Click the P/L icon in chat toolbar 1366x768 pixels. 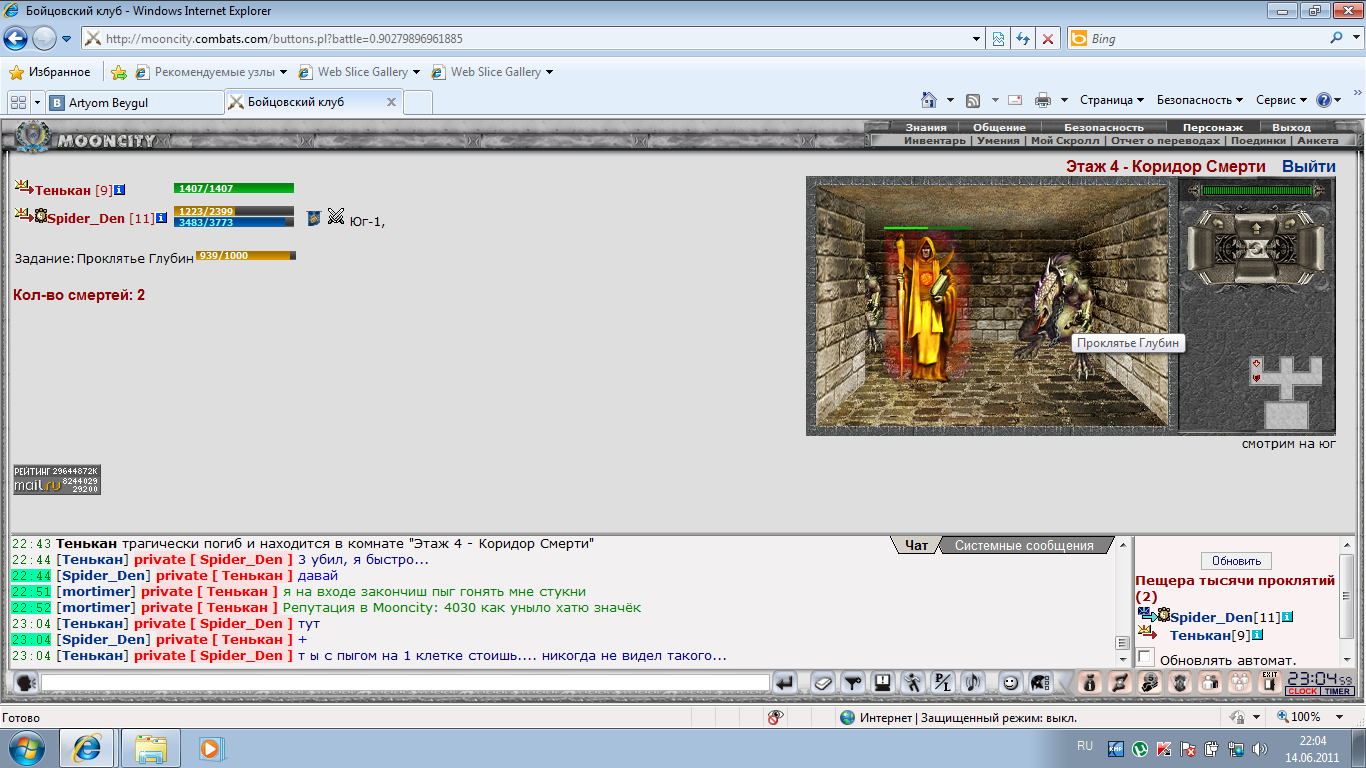942,683
